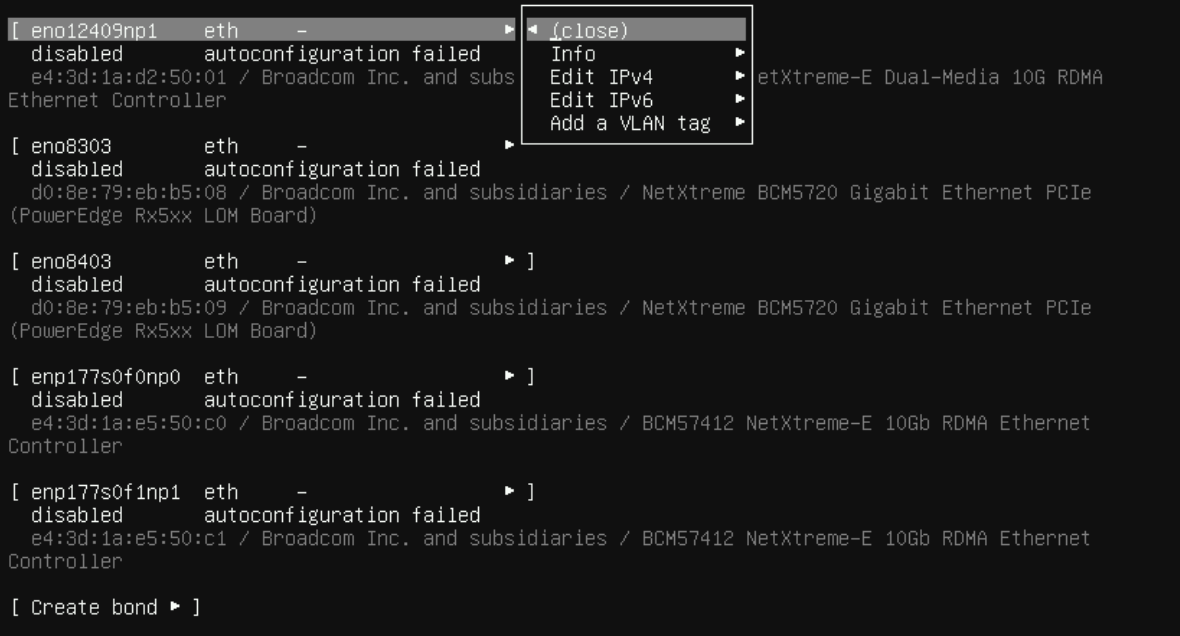This screenshot has height=636, width=1180.
Task: Select the eno8403 interface name
Action: (72, 261)
